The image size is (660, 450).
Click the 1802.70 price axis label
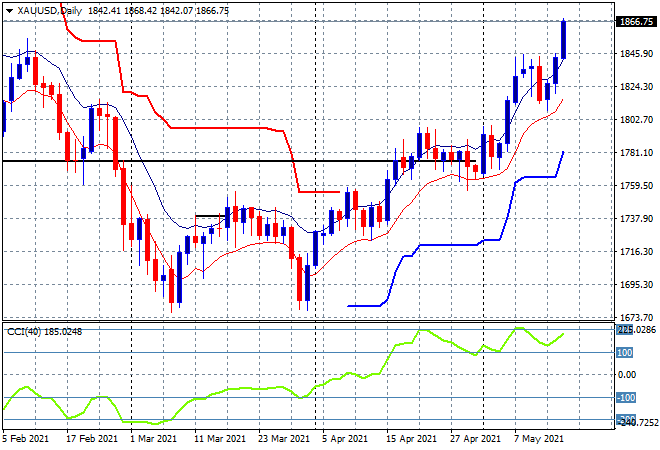(x=636, y=120)
